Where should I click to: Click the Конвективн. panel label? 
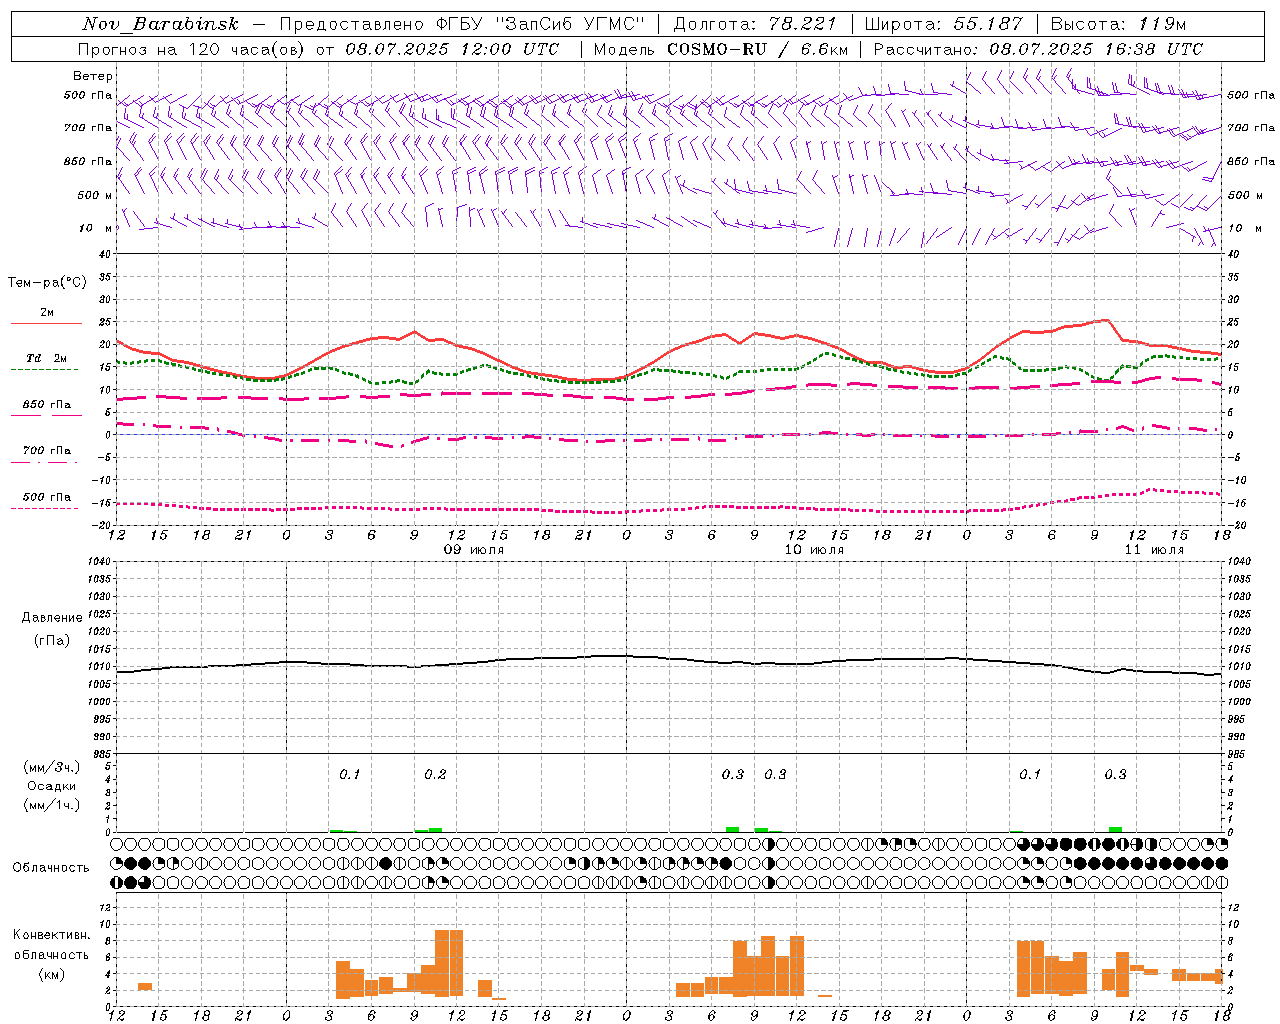tap(52, 935)
